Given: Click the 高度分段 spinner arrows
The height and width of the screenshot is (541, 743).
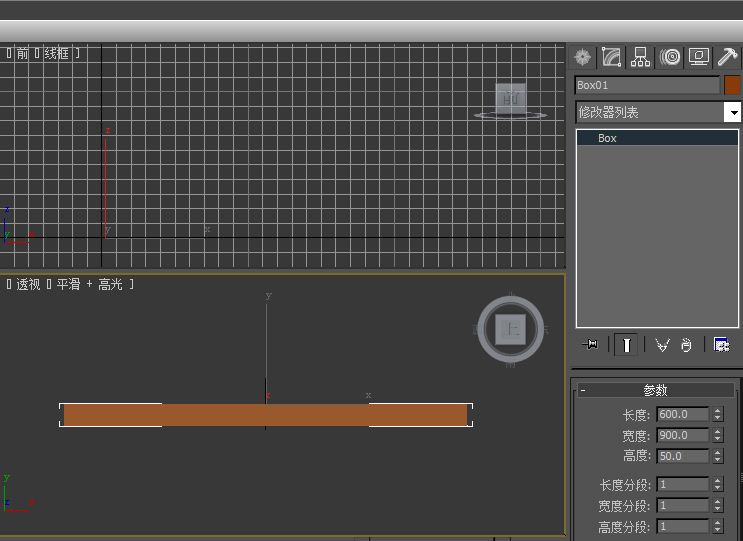Looking at the screenshot, I should tap(718, 526).
